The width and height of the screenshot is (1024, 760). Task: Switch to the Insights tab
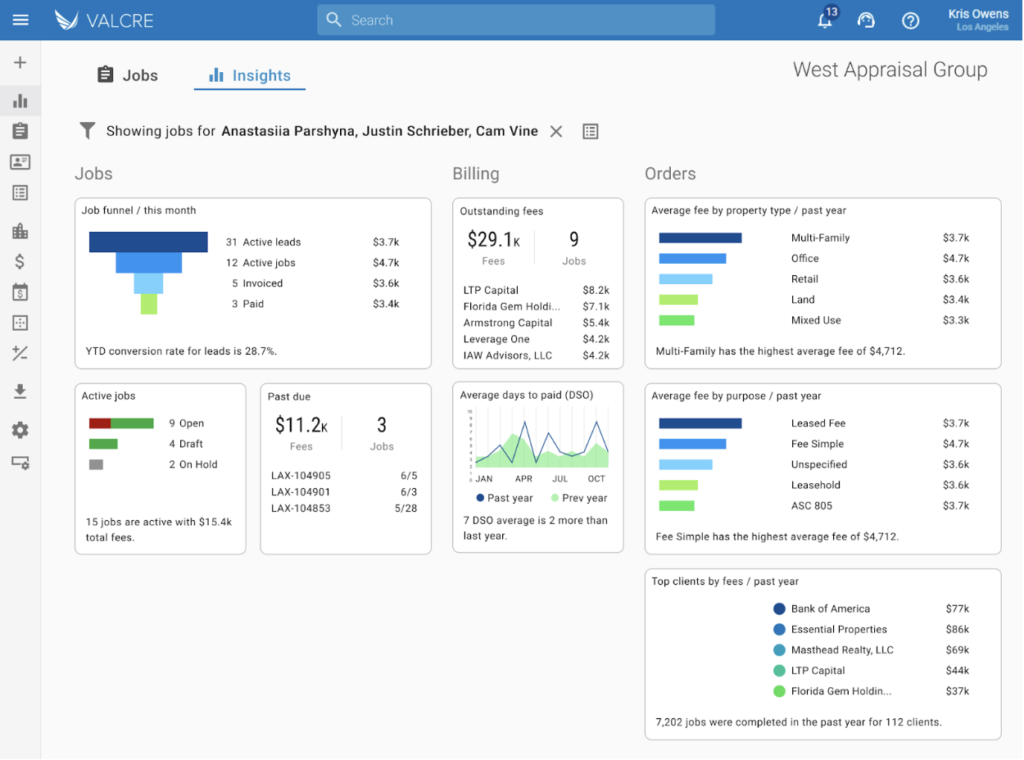[x=249, y=75]
